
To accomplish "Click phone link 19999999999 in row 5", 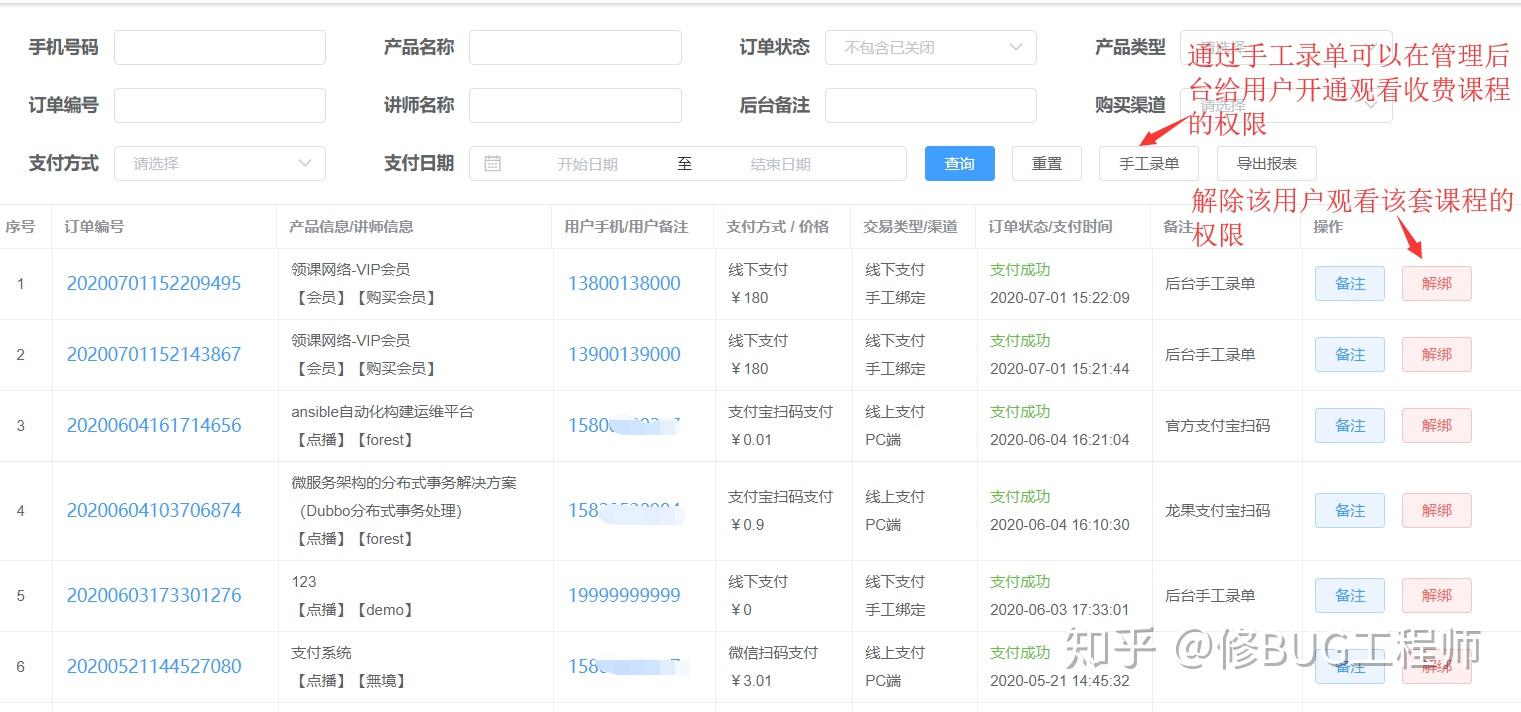I will coord(624,595).
